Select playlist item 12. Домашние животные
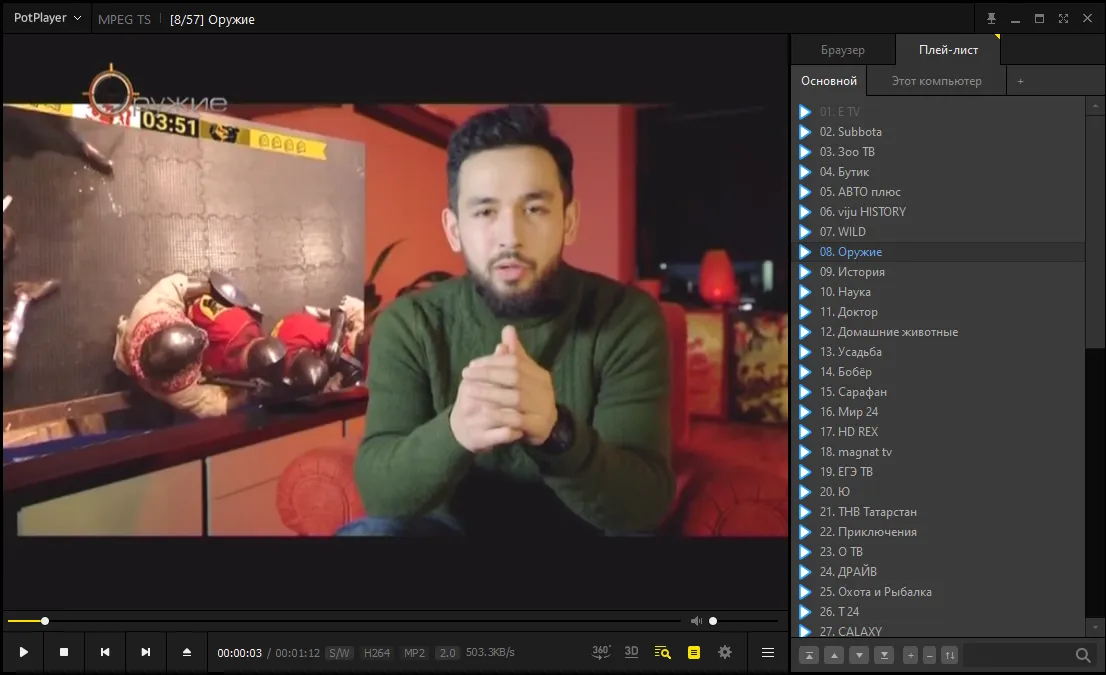This screenshot has height=675, width=1106. (938, 332)
